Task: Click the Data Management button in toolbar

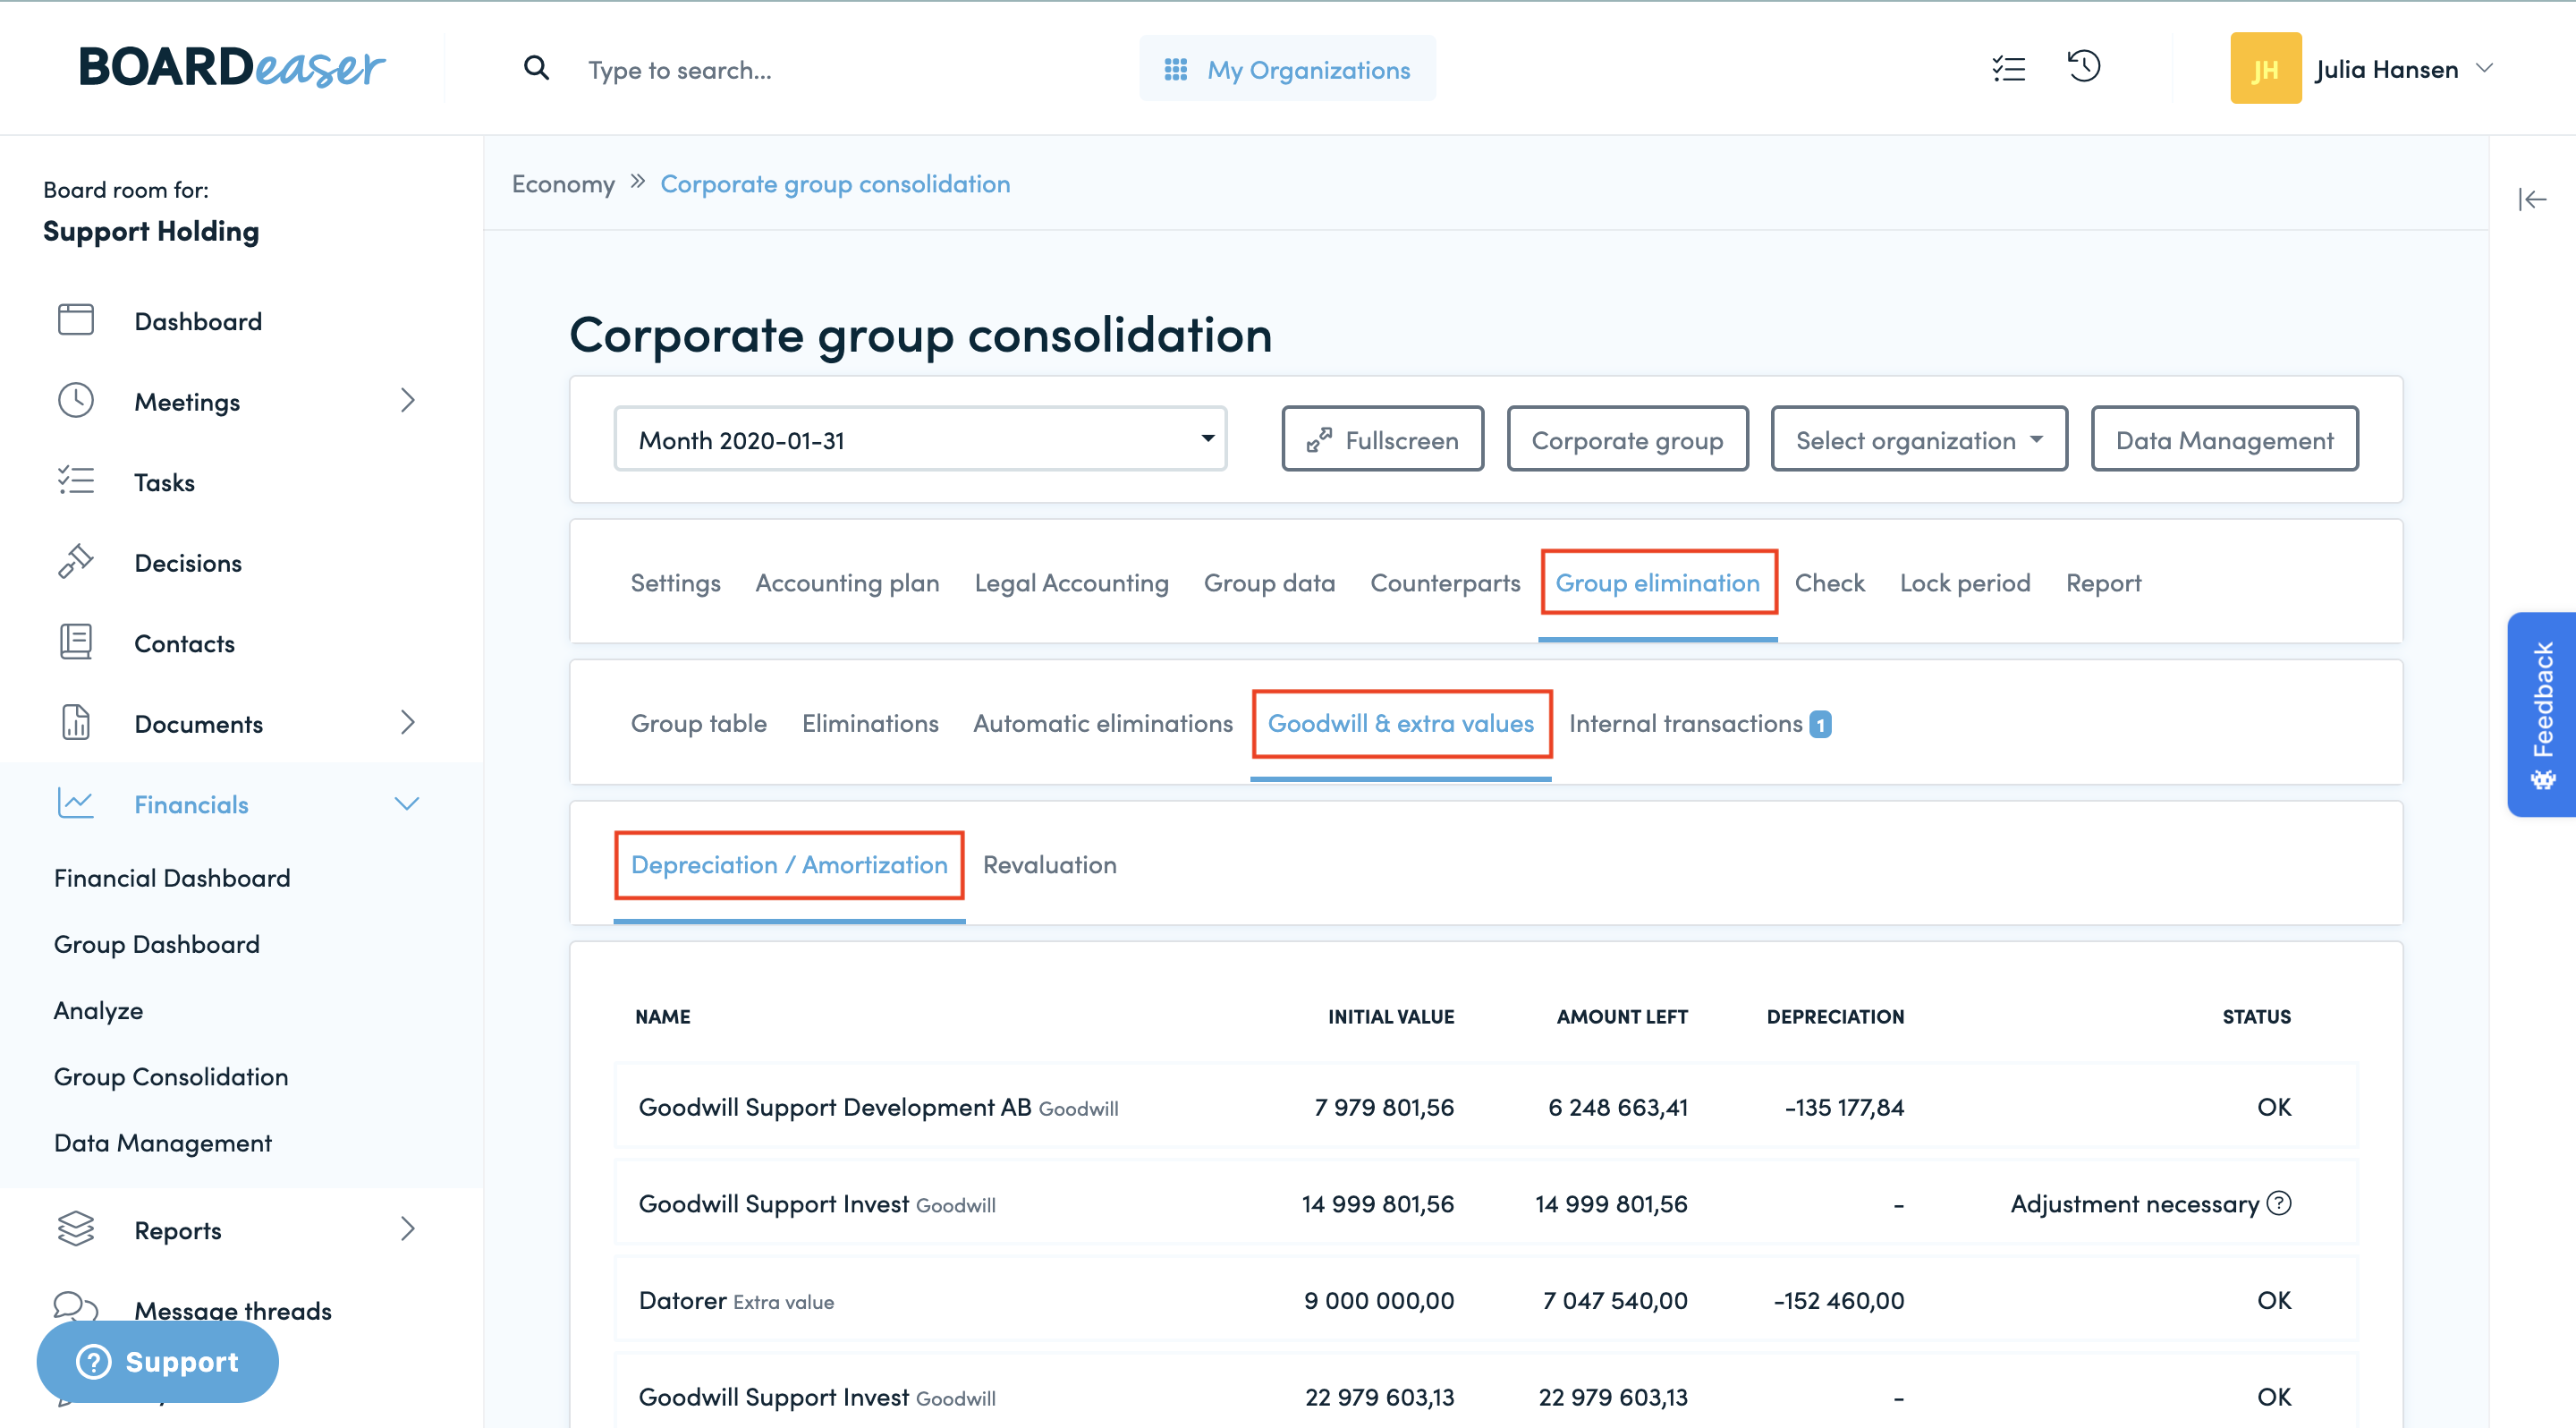Action: pyautogui.click(x=2224, y=439)
